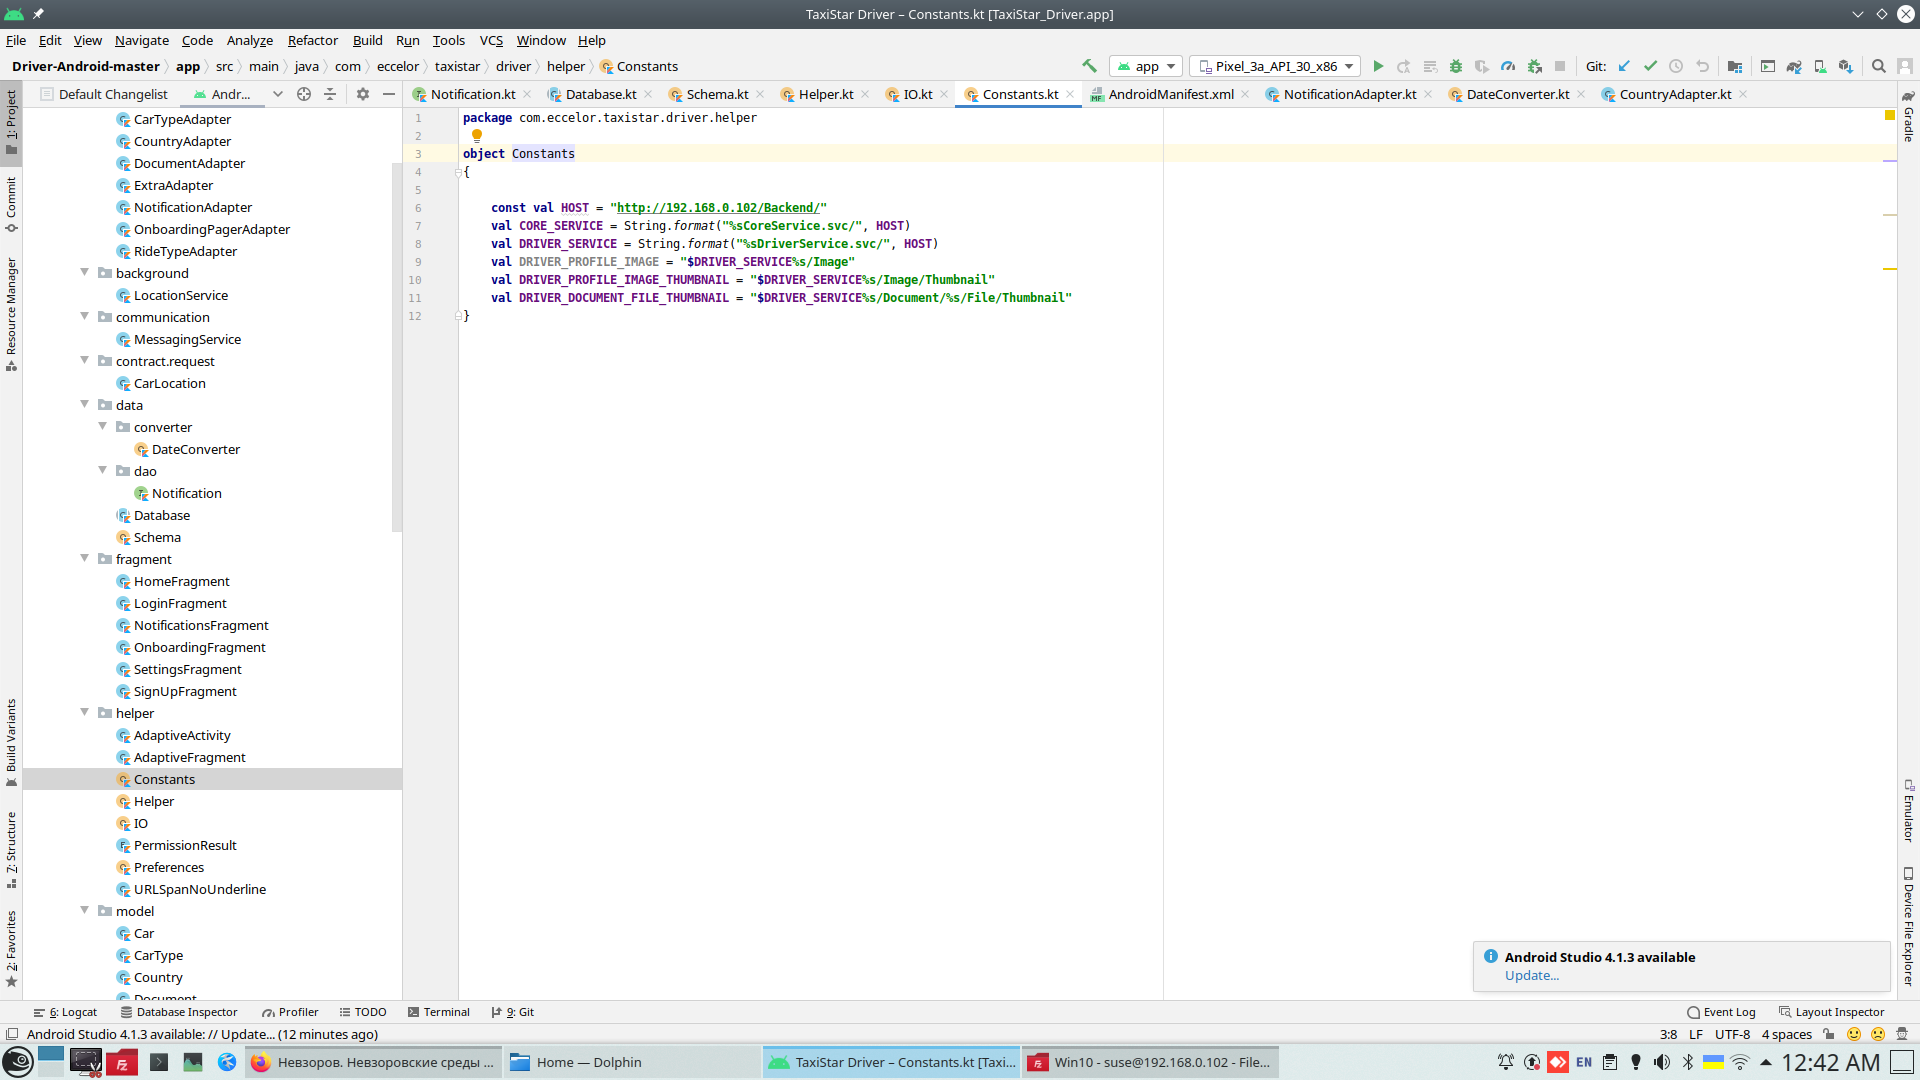This screenshot has width=1920, height=1080.
Task: Open the Terminal tool window button
Action: coord(438,1012)
